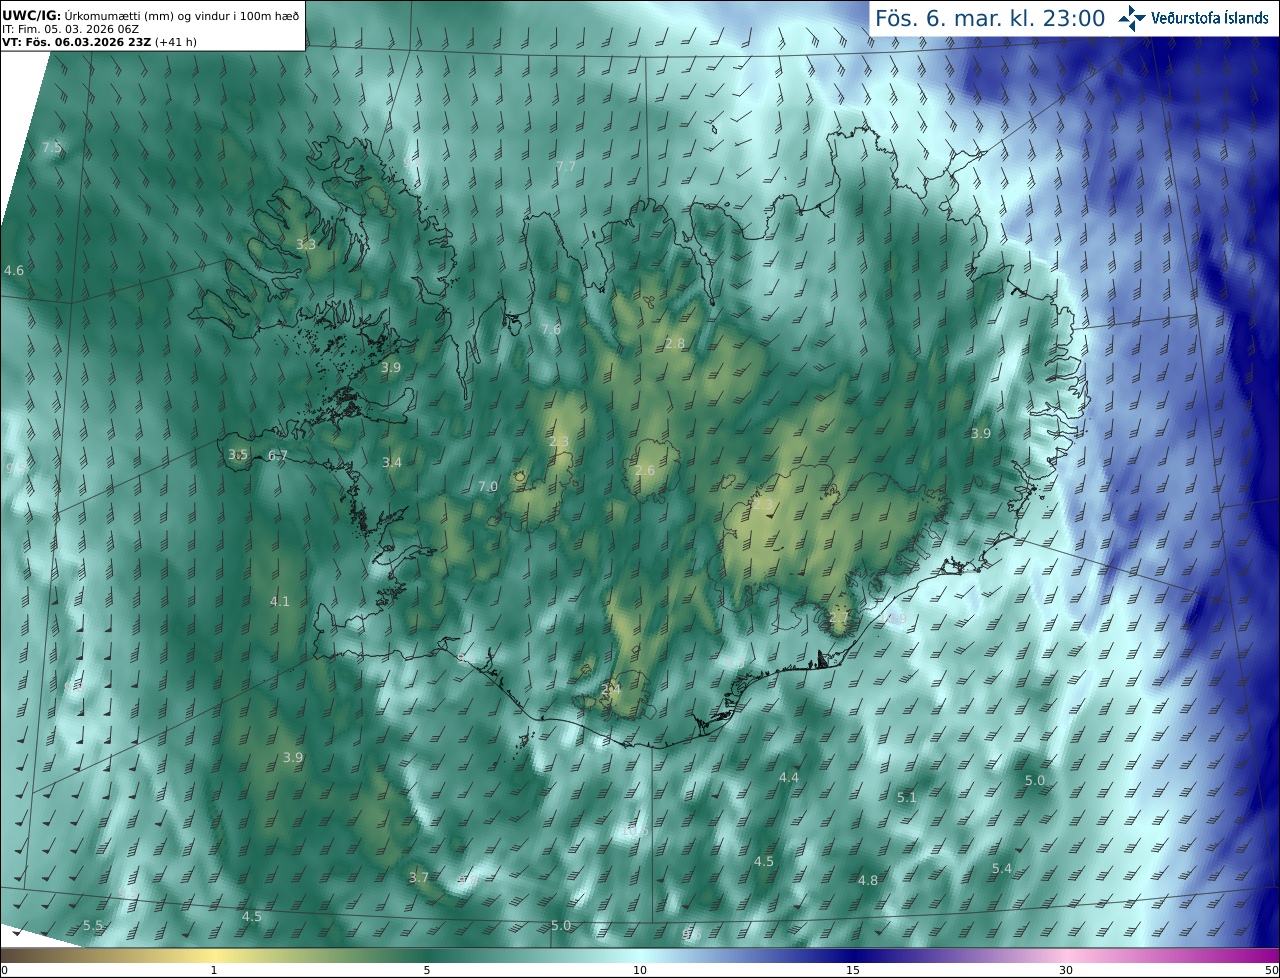Click the 15 tick label on the color scale
Image resolution: width=1280 pixels, height=978 pixels.
[x=853, y=970]
